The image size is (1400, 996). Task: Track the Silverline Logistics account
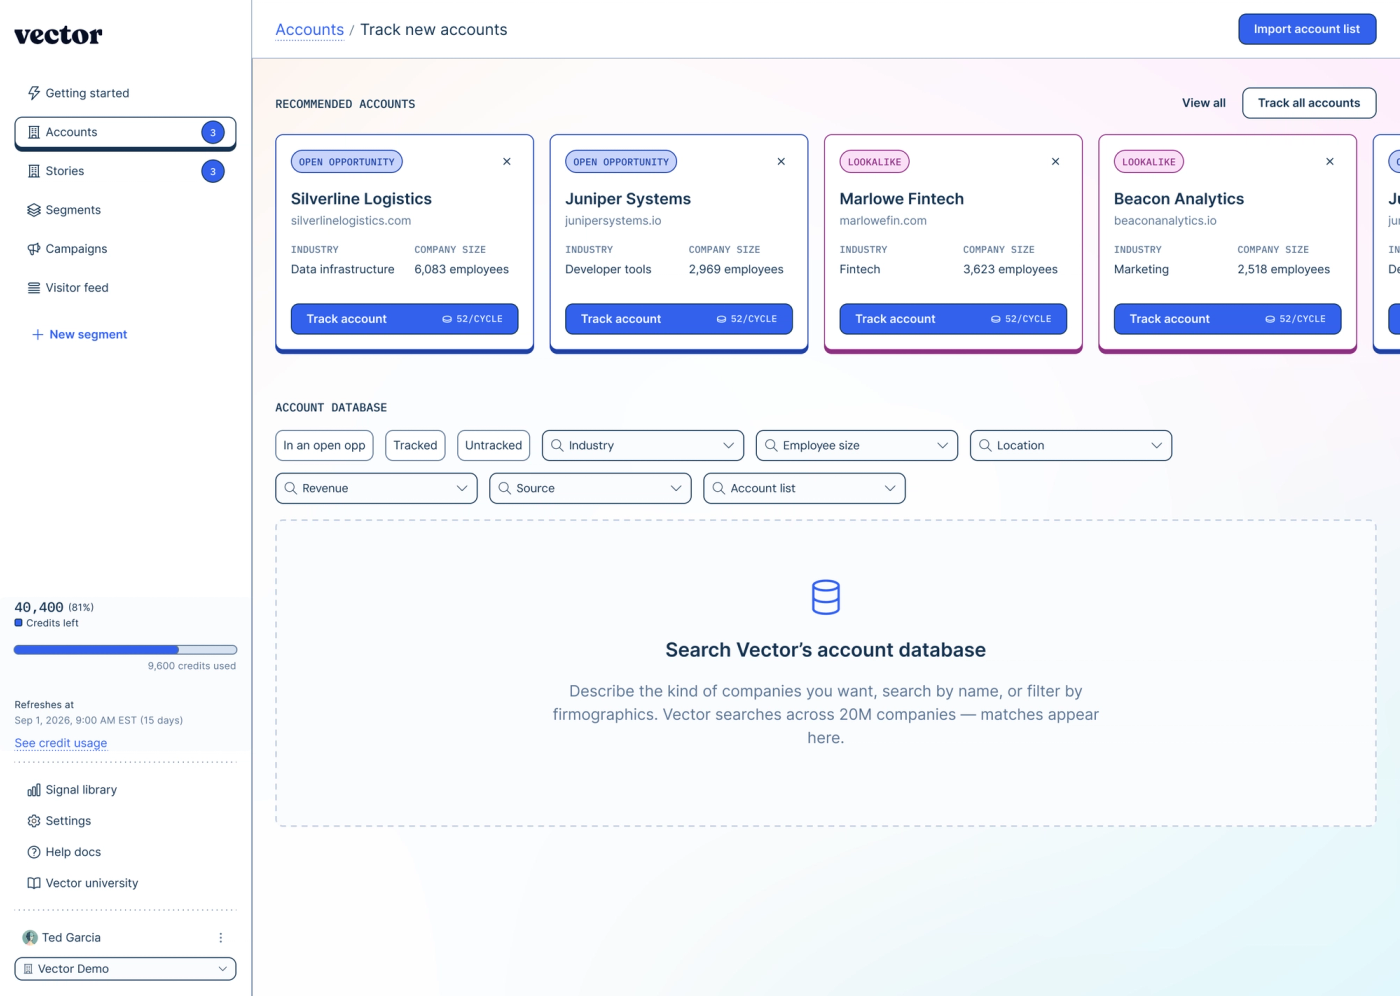point(404,319)
